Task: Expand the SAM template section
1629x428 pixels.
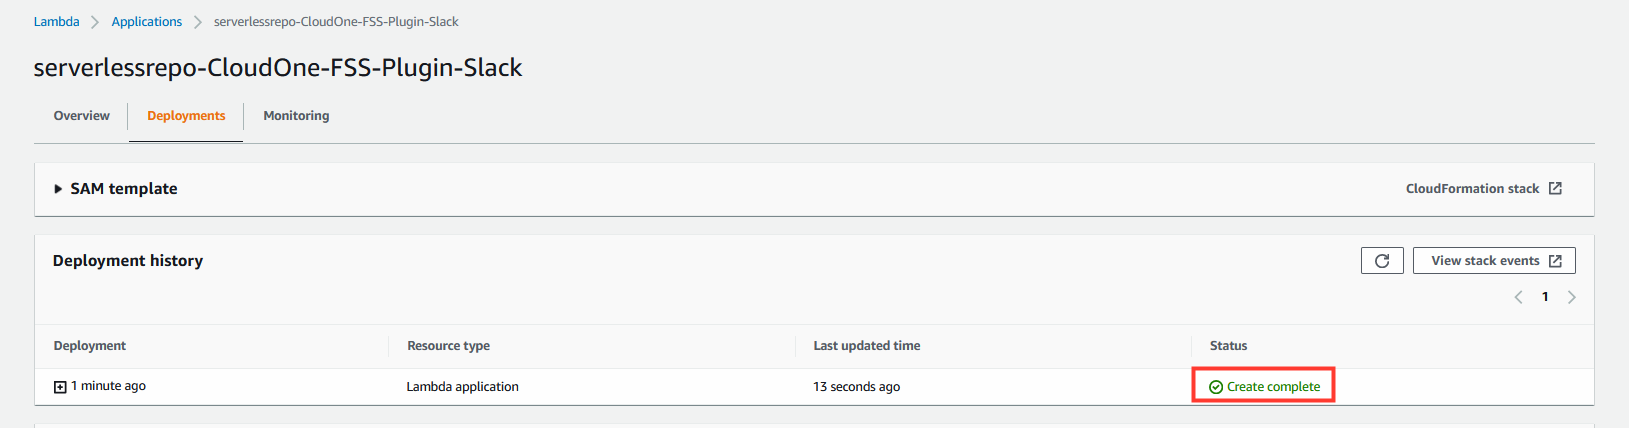Action: tap(58, 189)
